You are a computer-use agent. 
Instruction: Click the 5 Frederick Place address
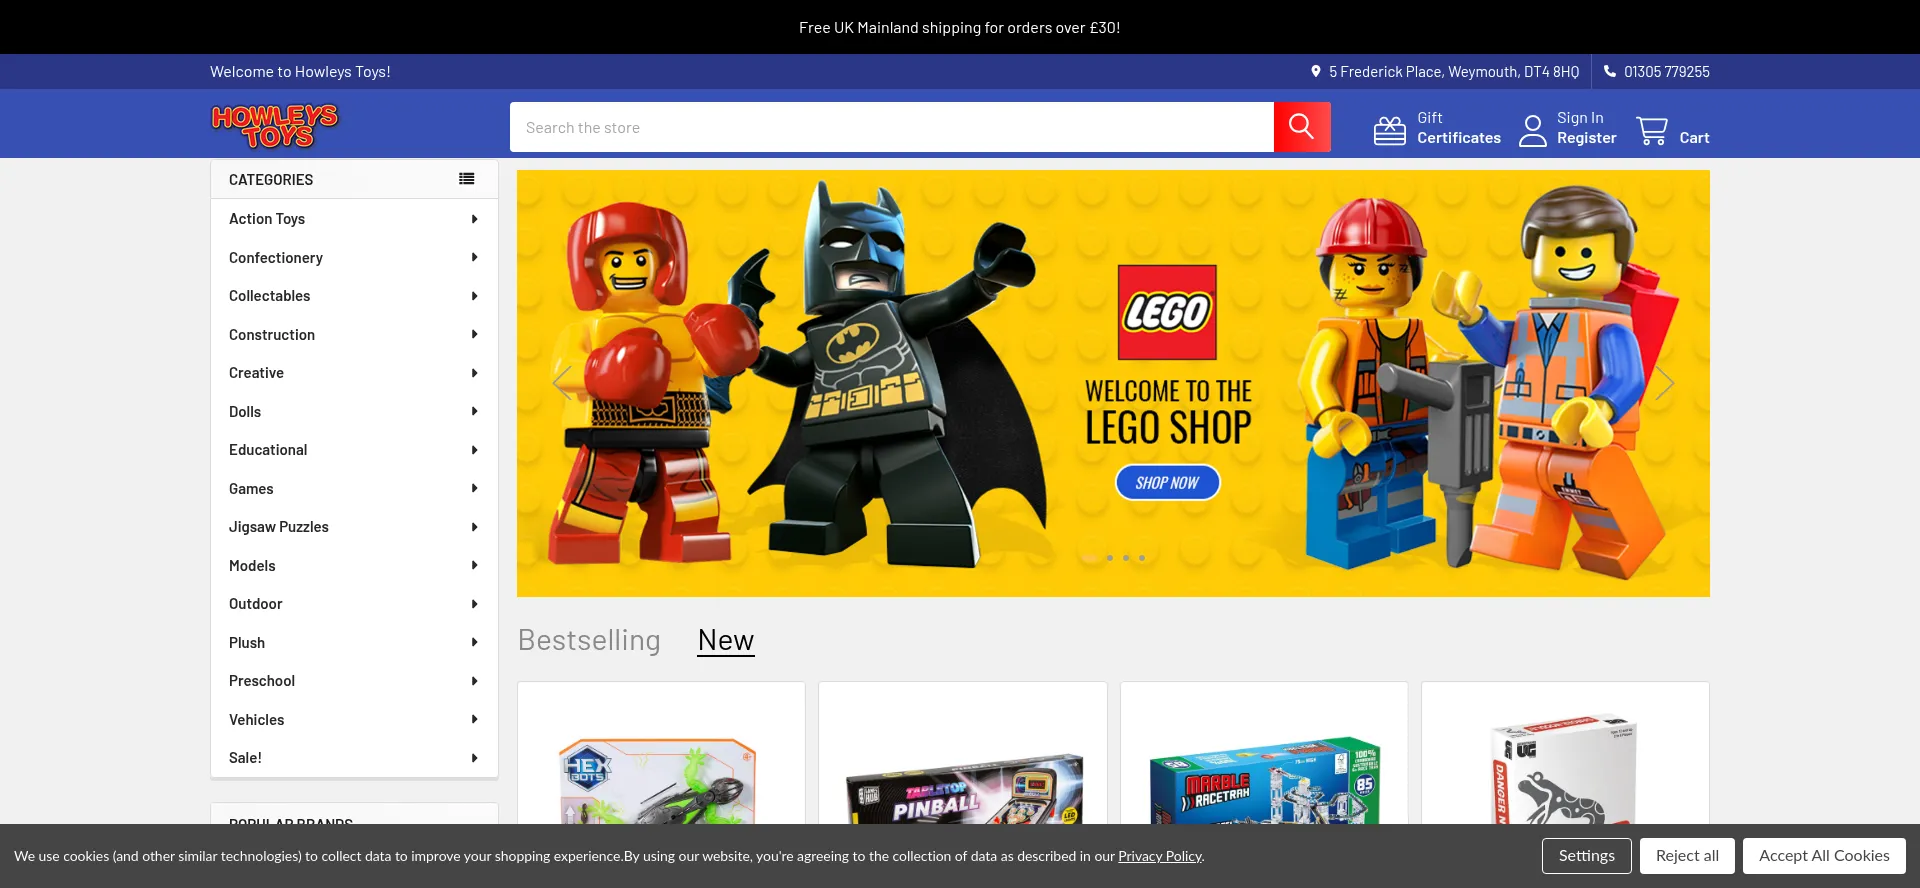click(1454, 72)
